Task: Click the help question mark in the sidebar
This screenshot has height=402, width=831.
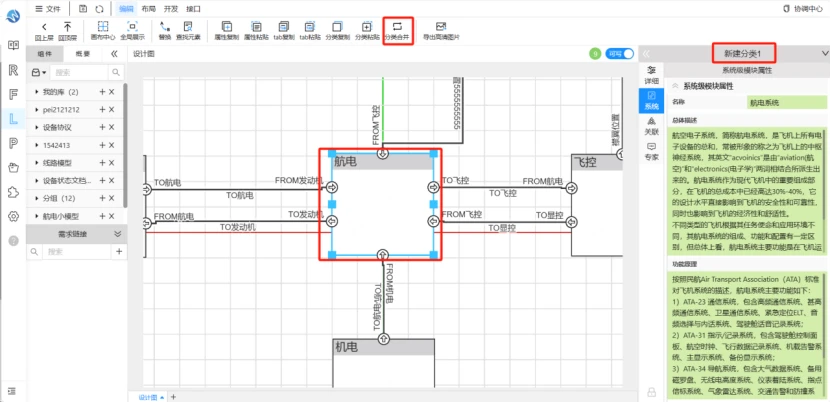Action: pos(13,240)
